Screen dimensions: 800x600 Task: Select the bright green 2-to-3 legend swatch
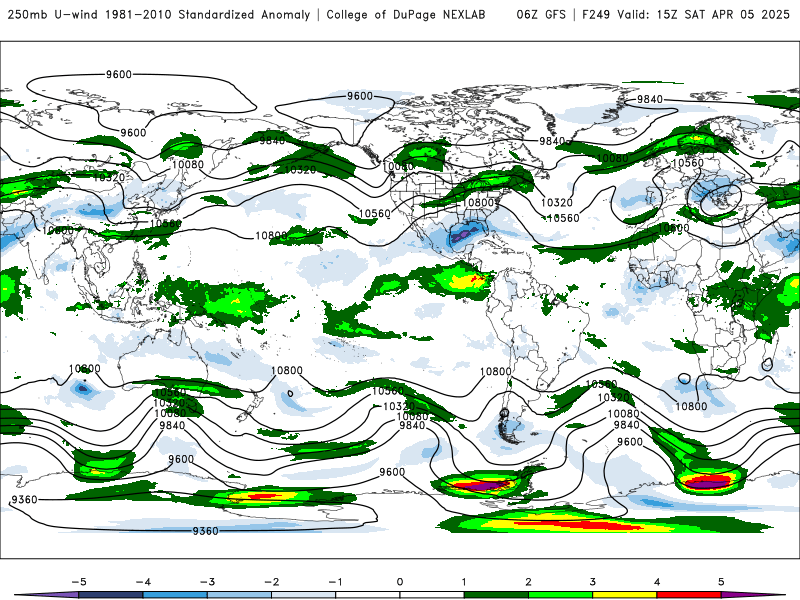click(560, 595)
